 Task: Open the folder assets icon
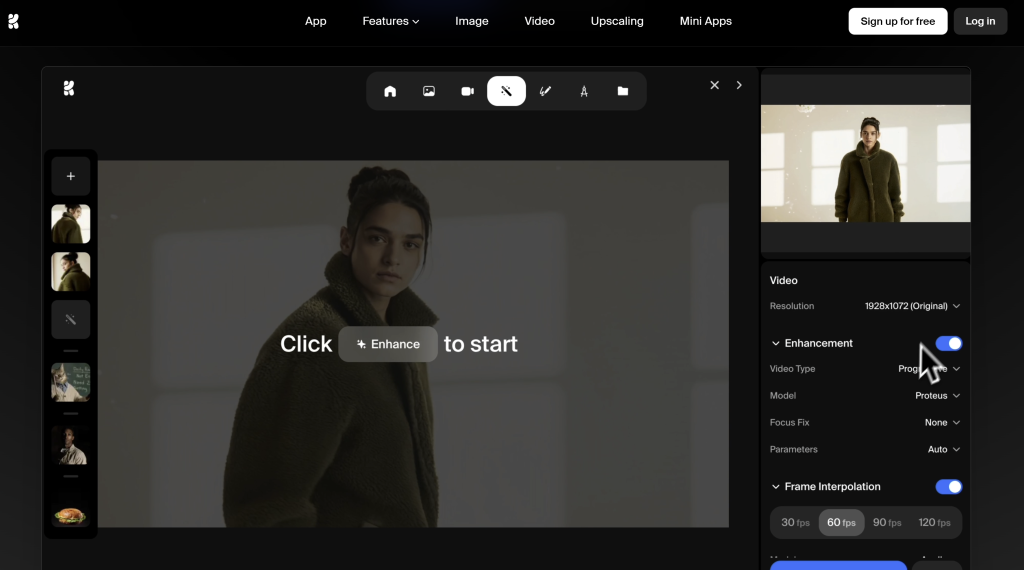click(623, 91)
